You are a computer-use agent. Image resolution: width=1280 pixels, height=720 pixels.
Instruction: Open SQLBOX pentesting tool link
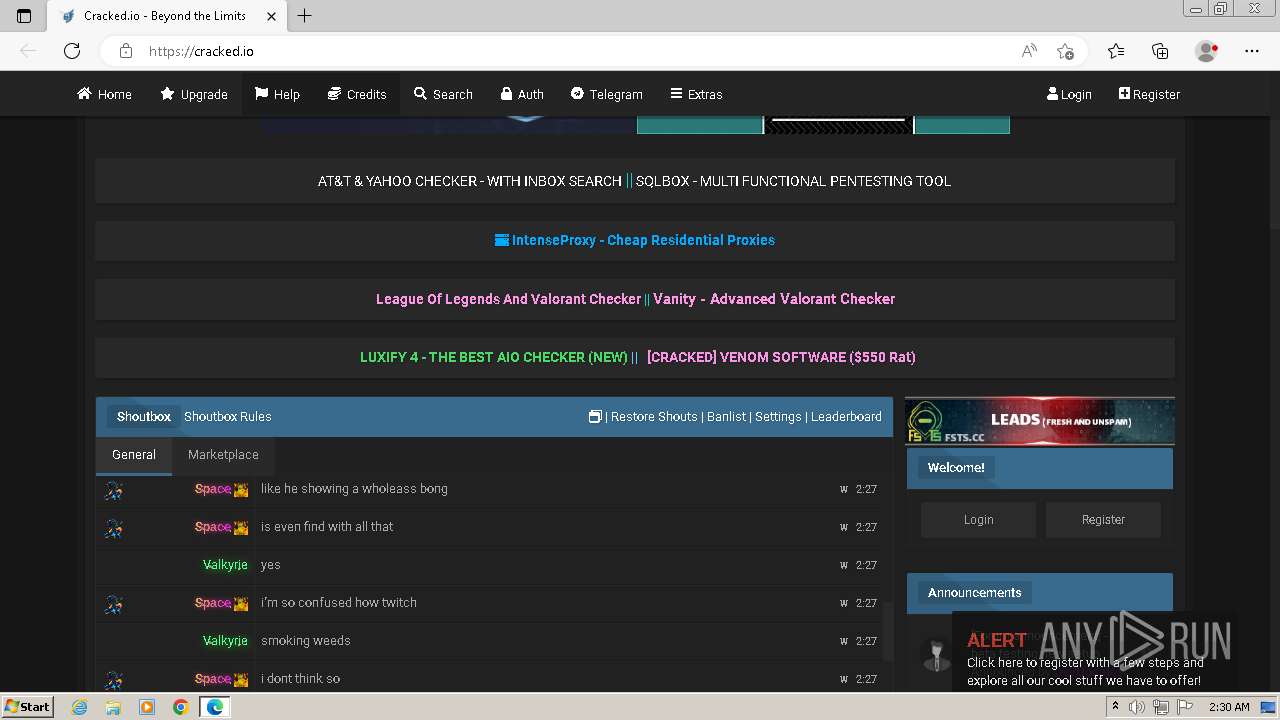point(793,181)
